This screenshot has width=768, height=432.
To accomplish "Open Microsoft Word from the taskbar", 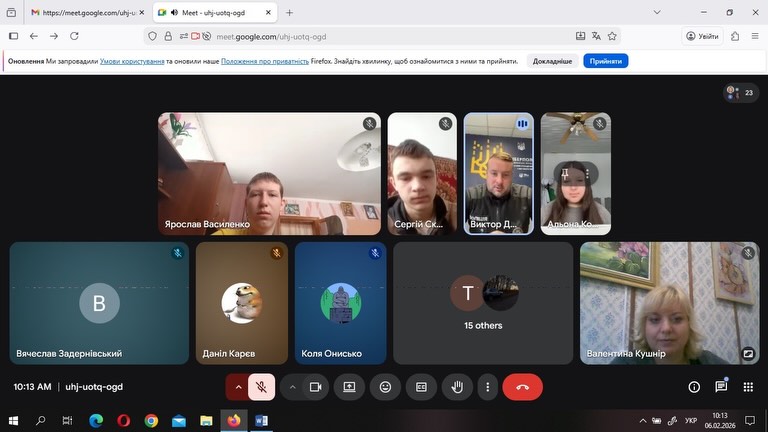I will (x=262, y=421).
